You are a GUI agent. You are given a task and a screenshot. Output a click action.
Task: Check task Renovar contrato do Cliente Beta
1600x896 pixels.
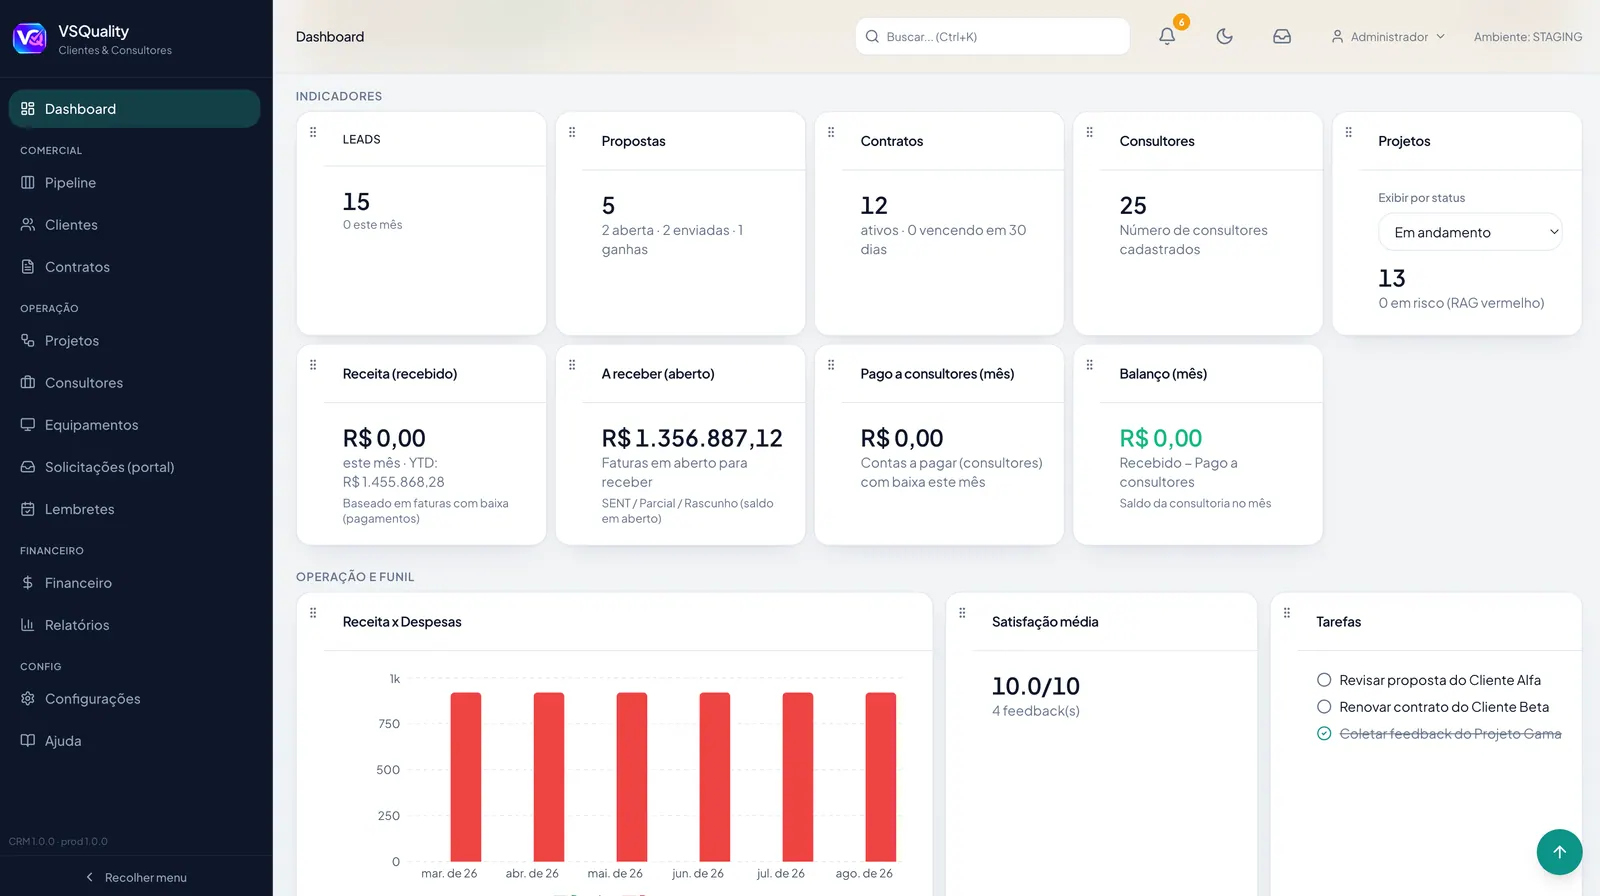pyautogui.click(x=1324, y=707)
